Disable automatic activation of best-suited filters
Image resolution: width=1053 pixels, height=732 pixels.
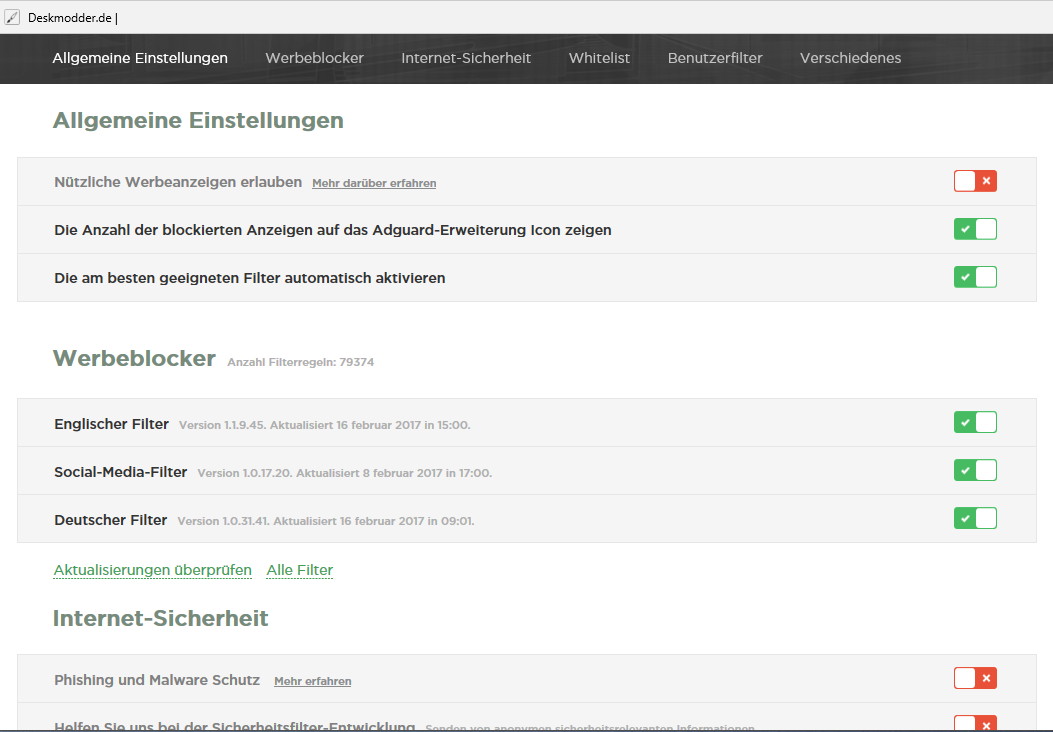click(x=975, y=277)
